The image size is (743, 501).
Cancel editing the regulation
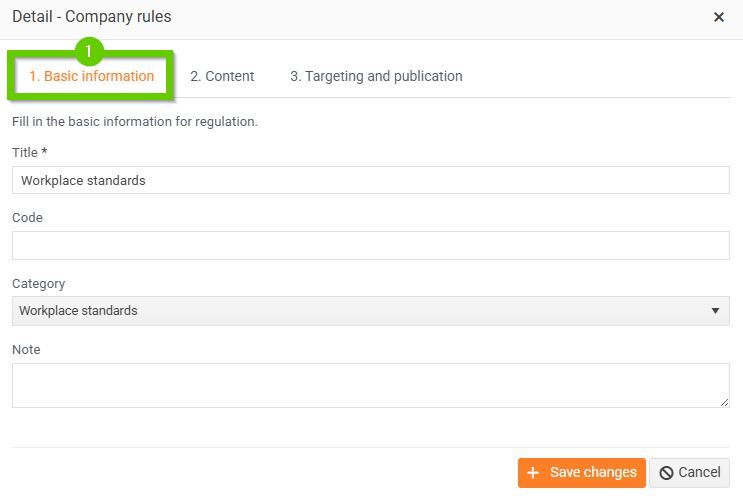[x=689, y=473]
